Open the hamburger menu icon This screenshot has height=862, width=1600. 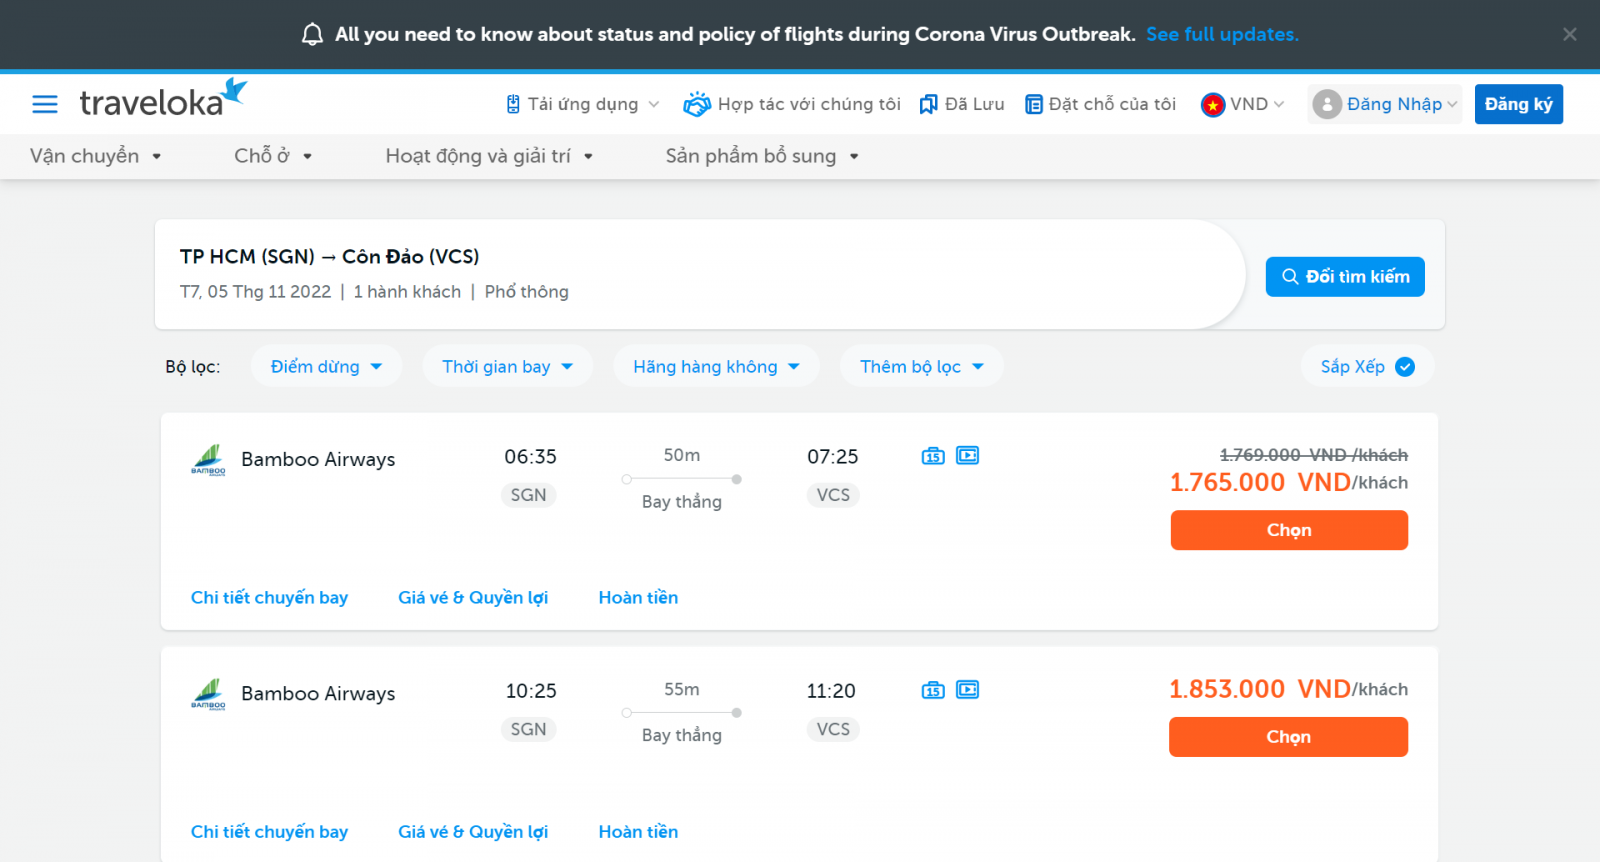45,104
